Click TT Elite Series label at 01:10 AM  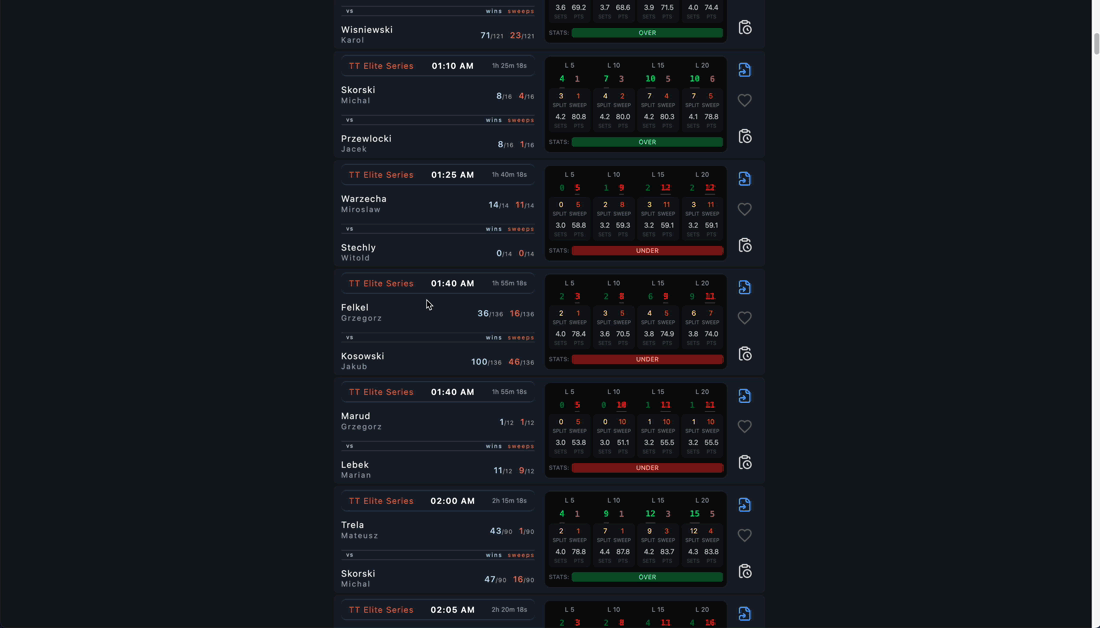[381, 66]
